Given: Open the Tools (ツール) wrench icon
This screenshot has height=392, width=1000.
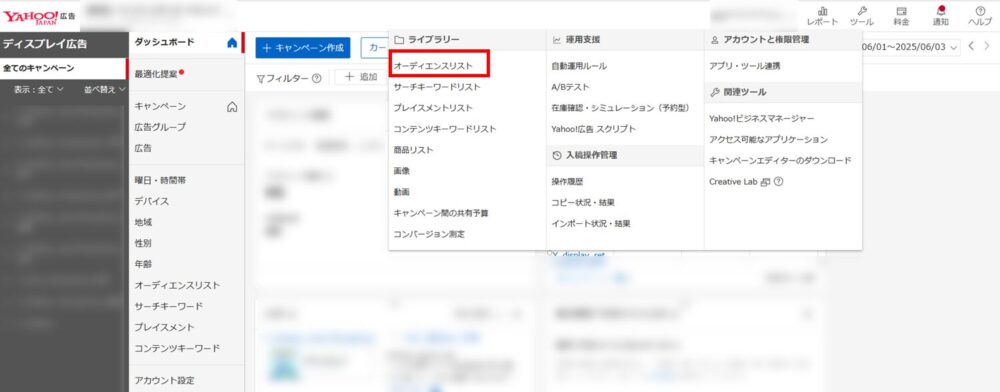Looking at the screenshot, I should [862, 16].
